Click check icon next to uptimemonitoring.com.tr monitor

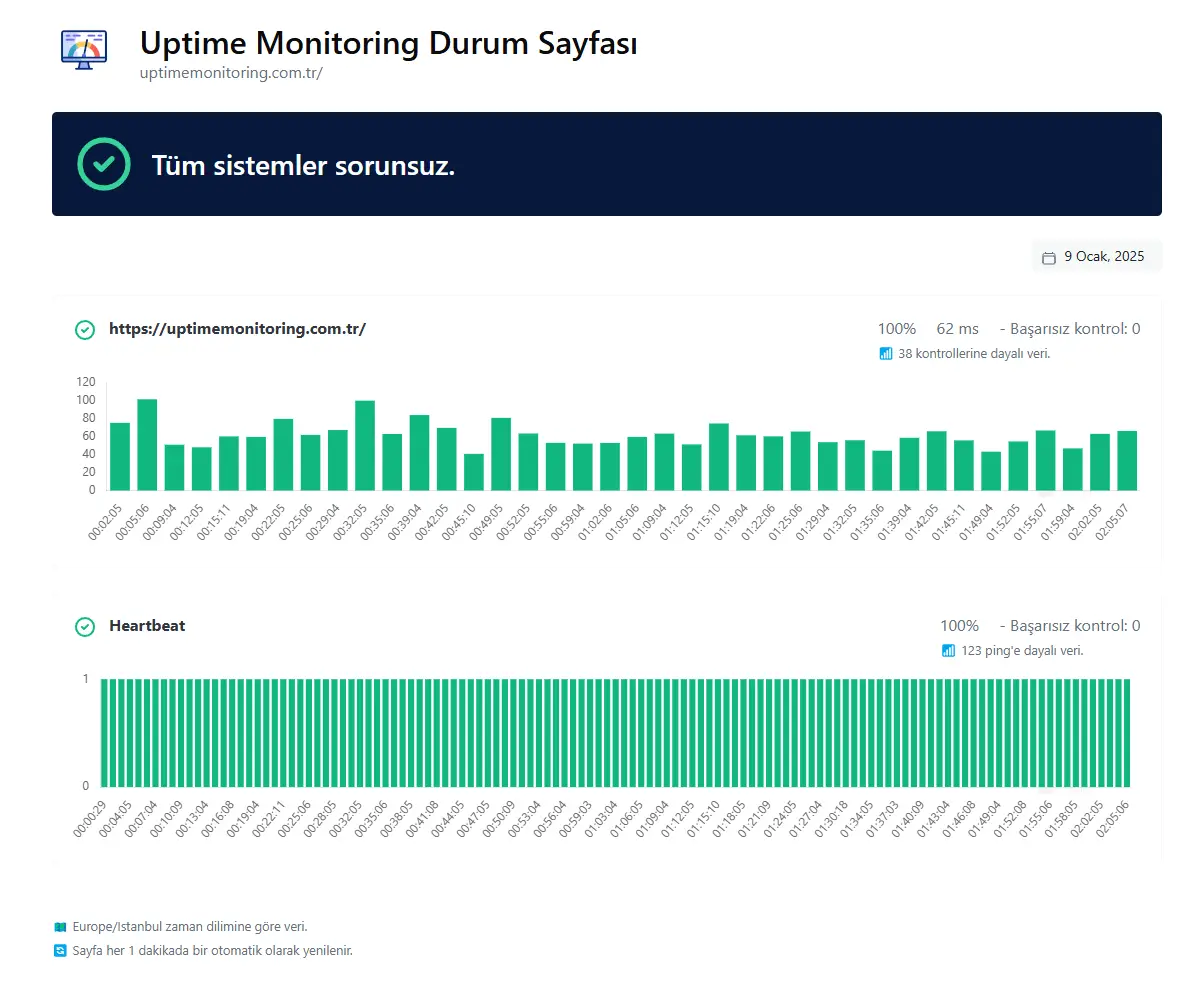85,330
